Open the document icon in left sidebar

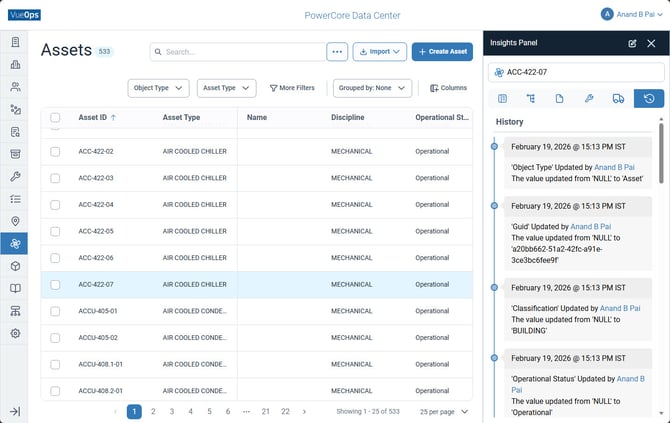(x=15, y=42)
